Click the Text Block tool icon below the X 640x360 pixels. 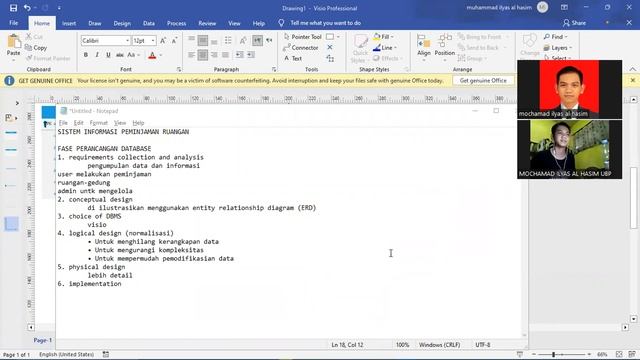[330, 58]
